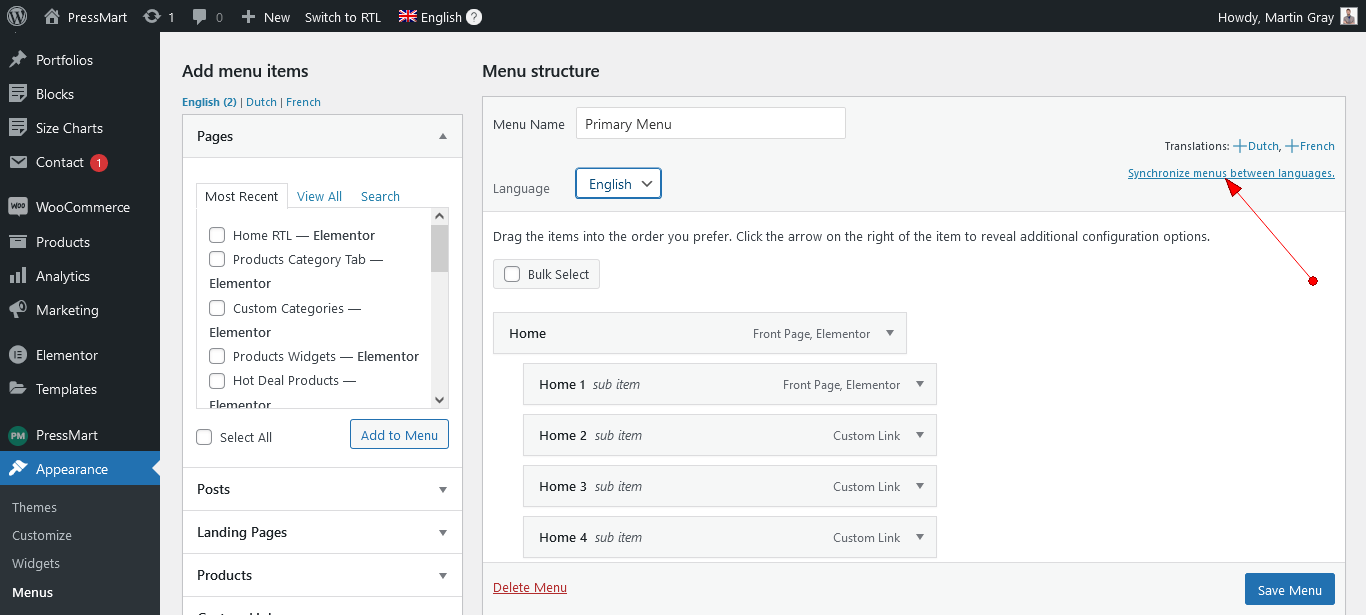The height and width of the screenshot is (615, 1366).
Task: Click the WooCommerce sidebar icon
Action: pos(18,207)
